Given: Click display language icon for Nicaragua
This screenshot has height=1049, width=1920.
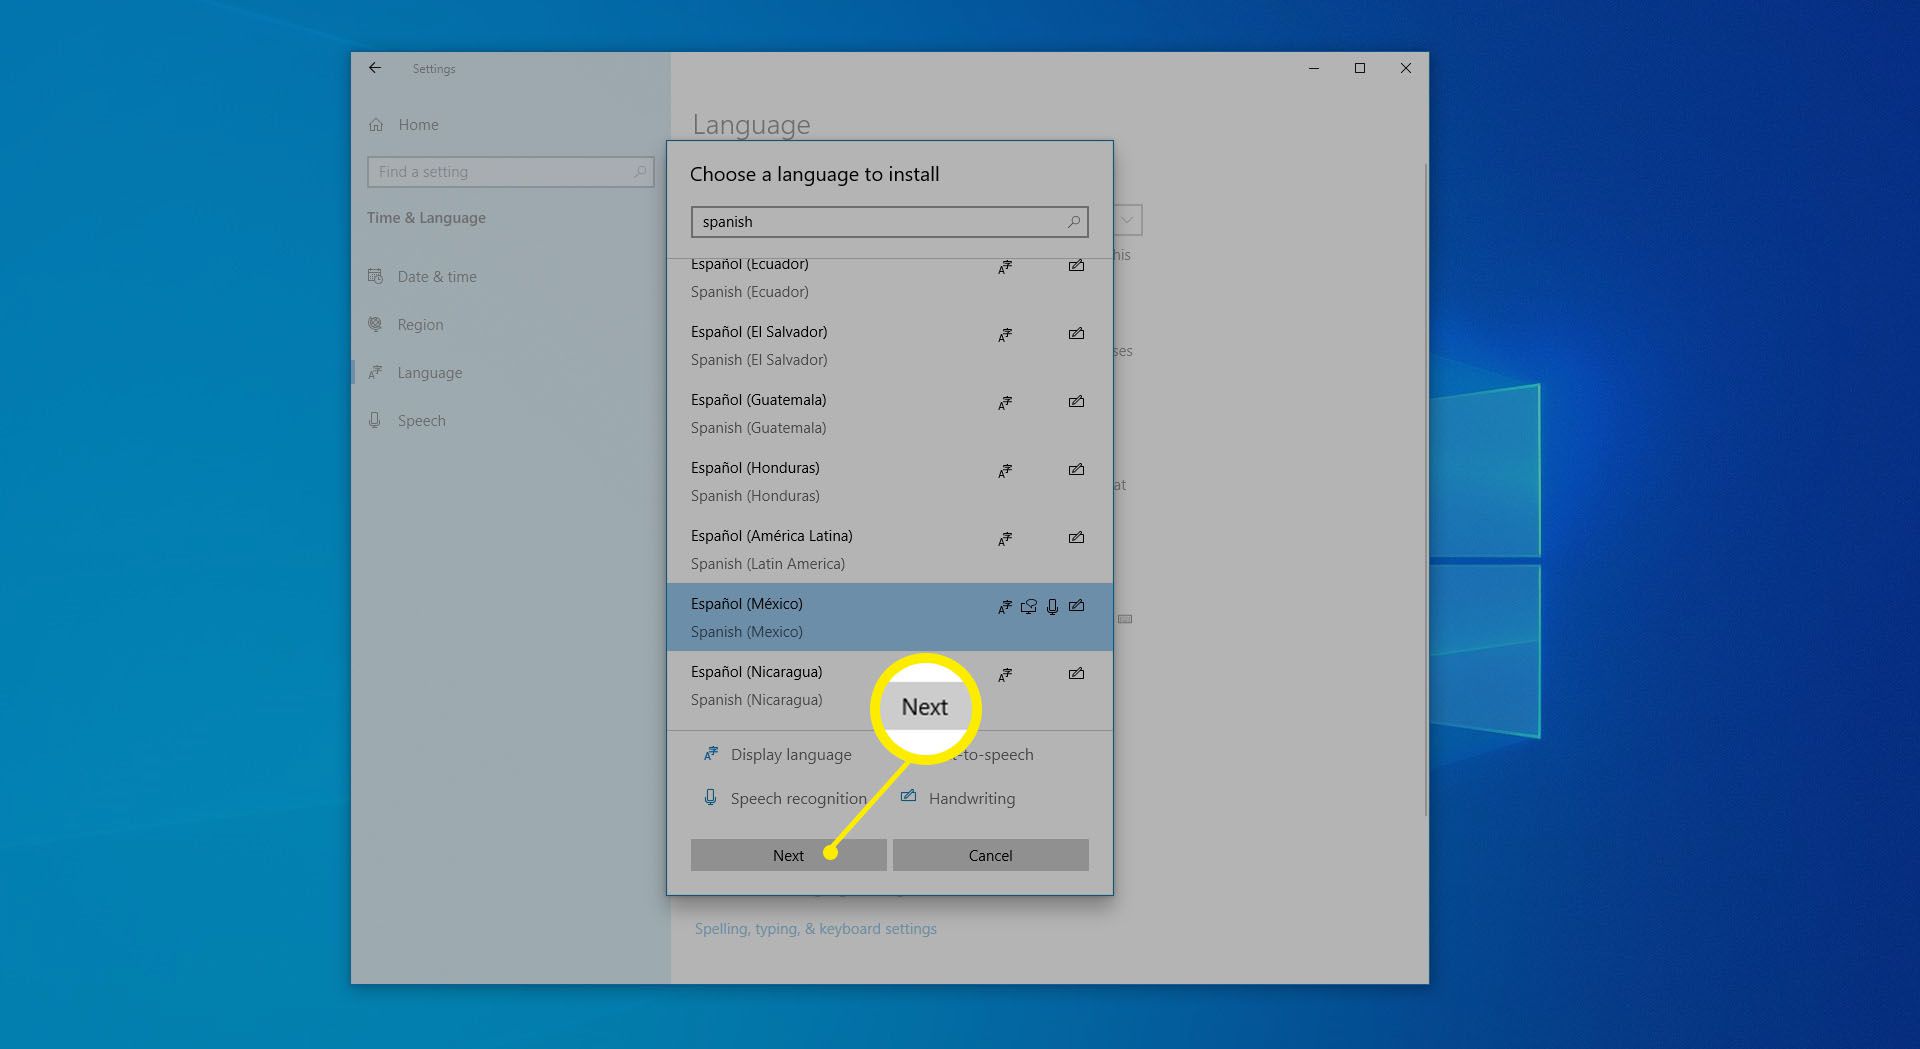Looking at the screenshot, I should (1005, 675).
